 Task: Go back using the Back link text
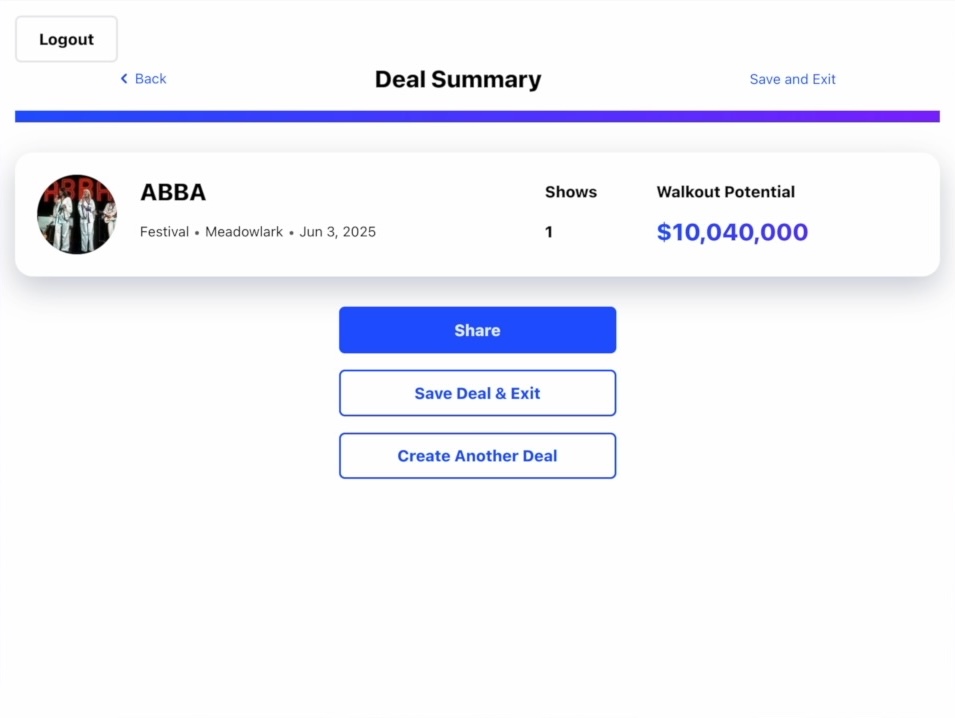(x=150, y=79)
